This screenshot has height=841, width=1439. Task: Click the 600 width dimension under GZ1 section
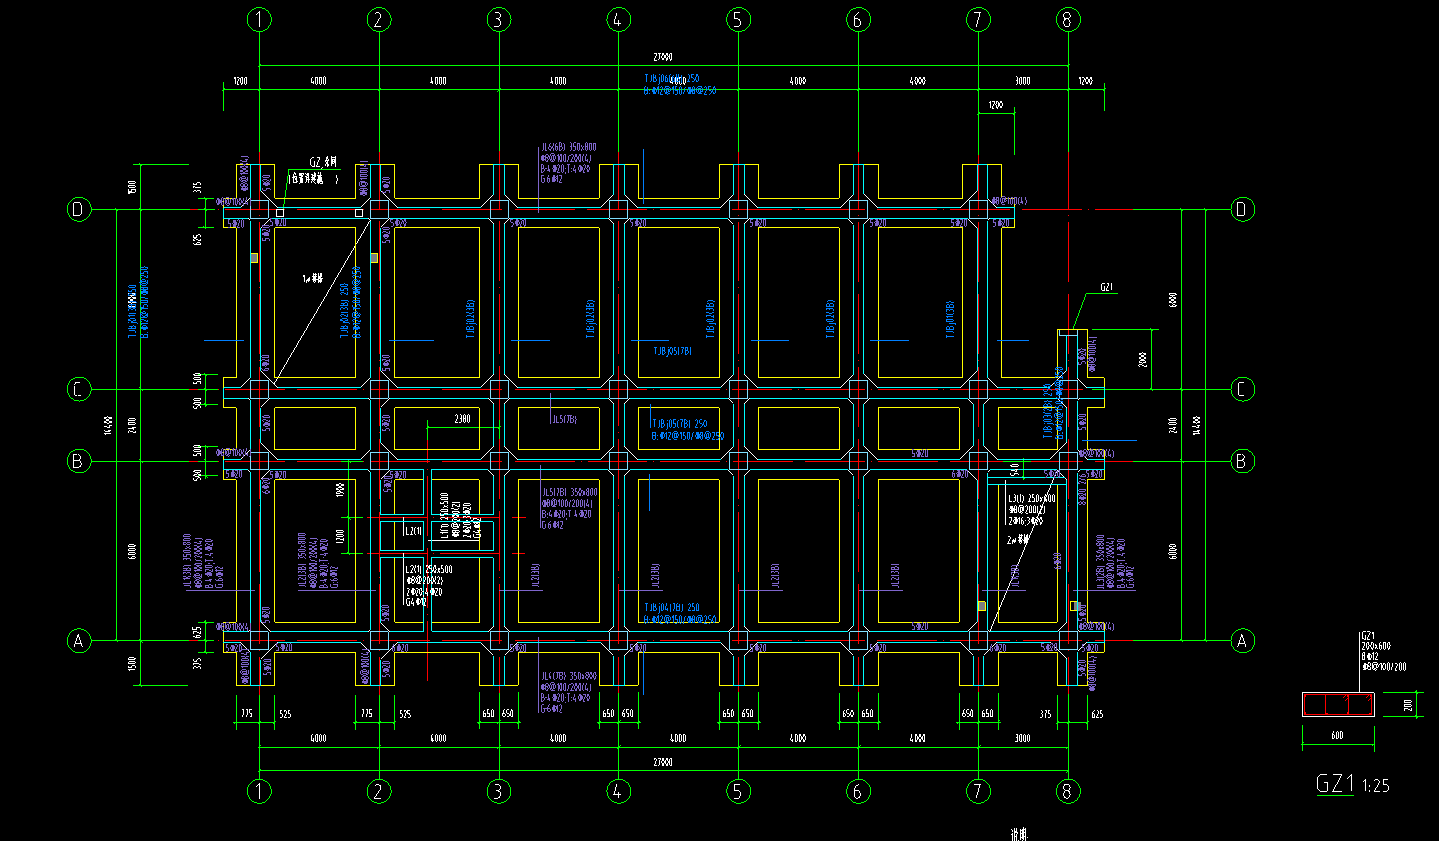point(1337,736)
